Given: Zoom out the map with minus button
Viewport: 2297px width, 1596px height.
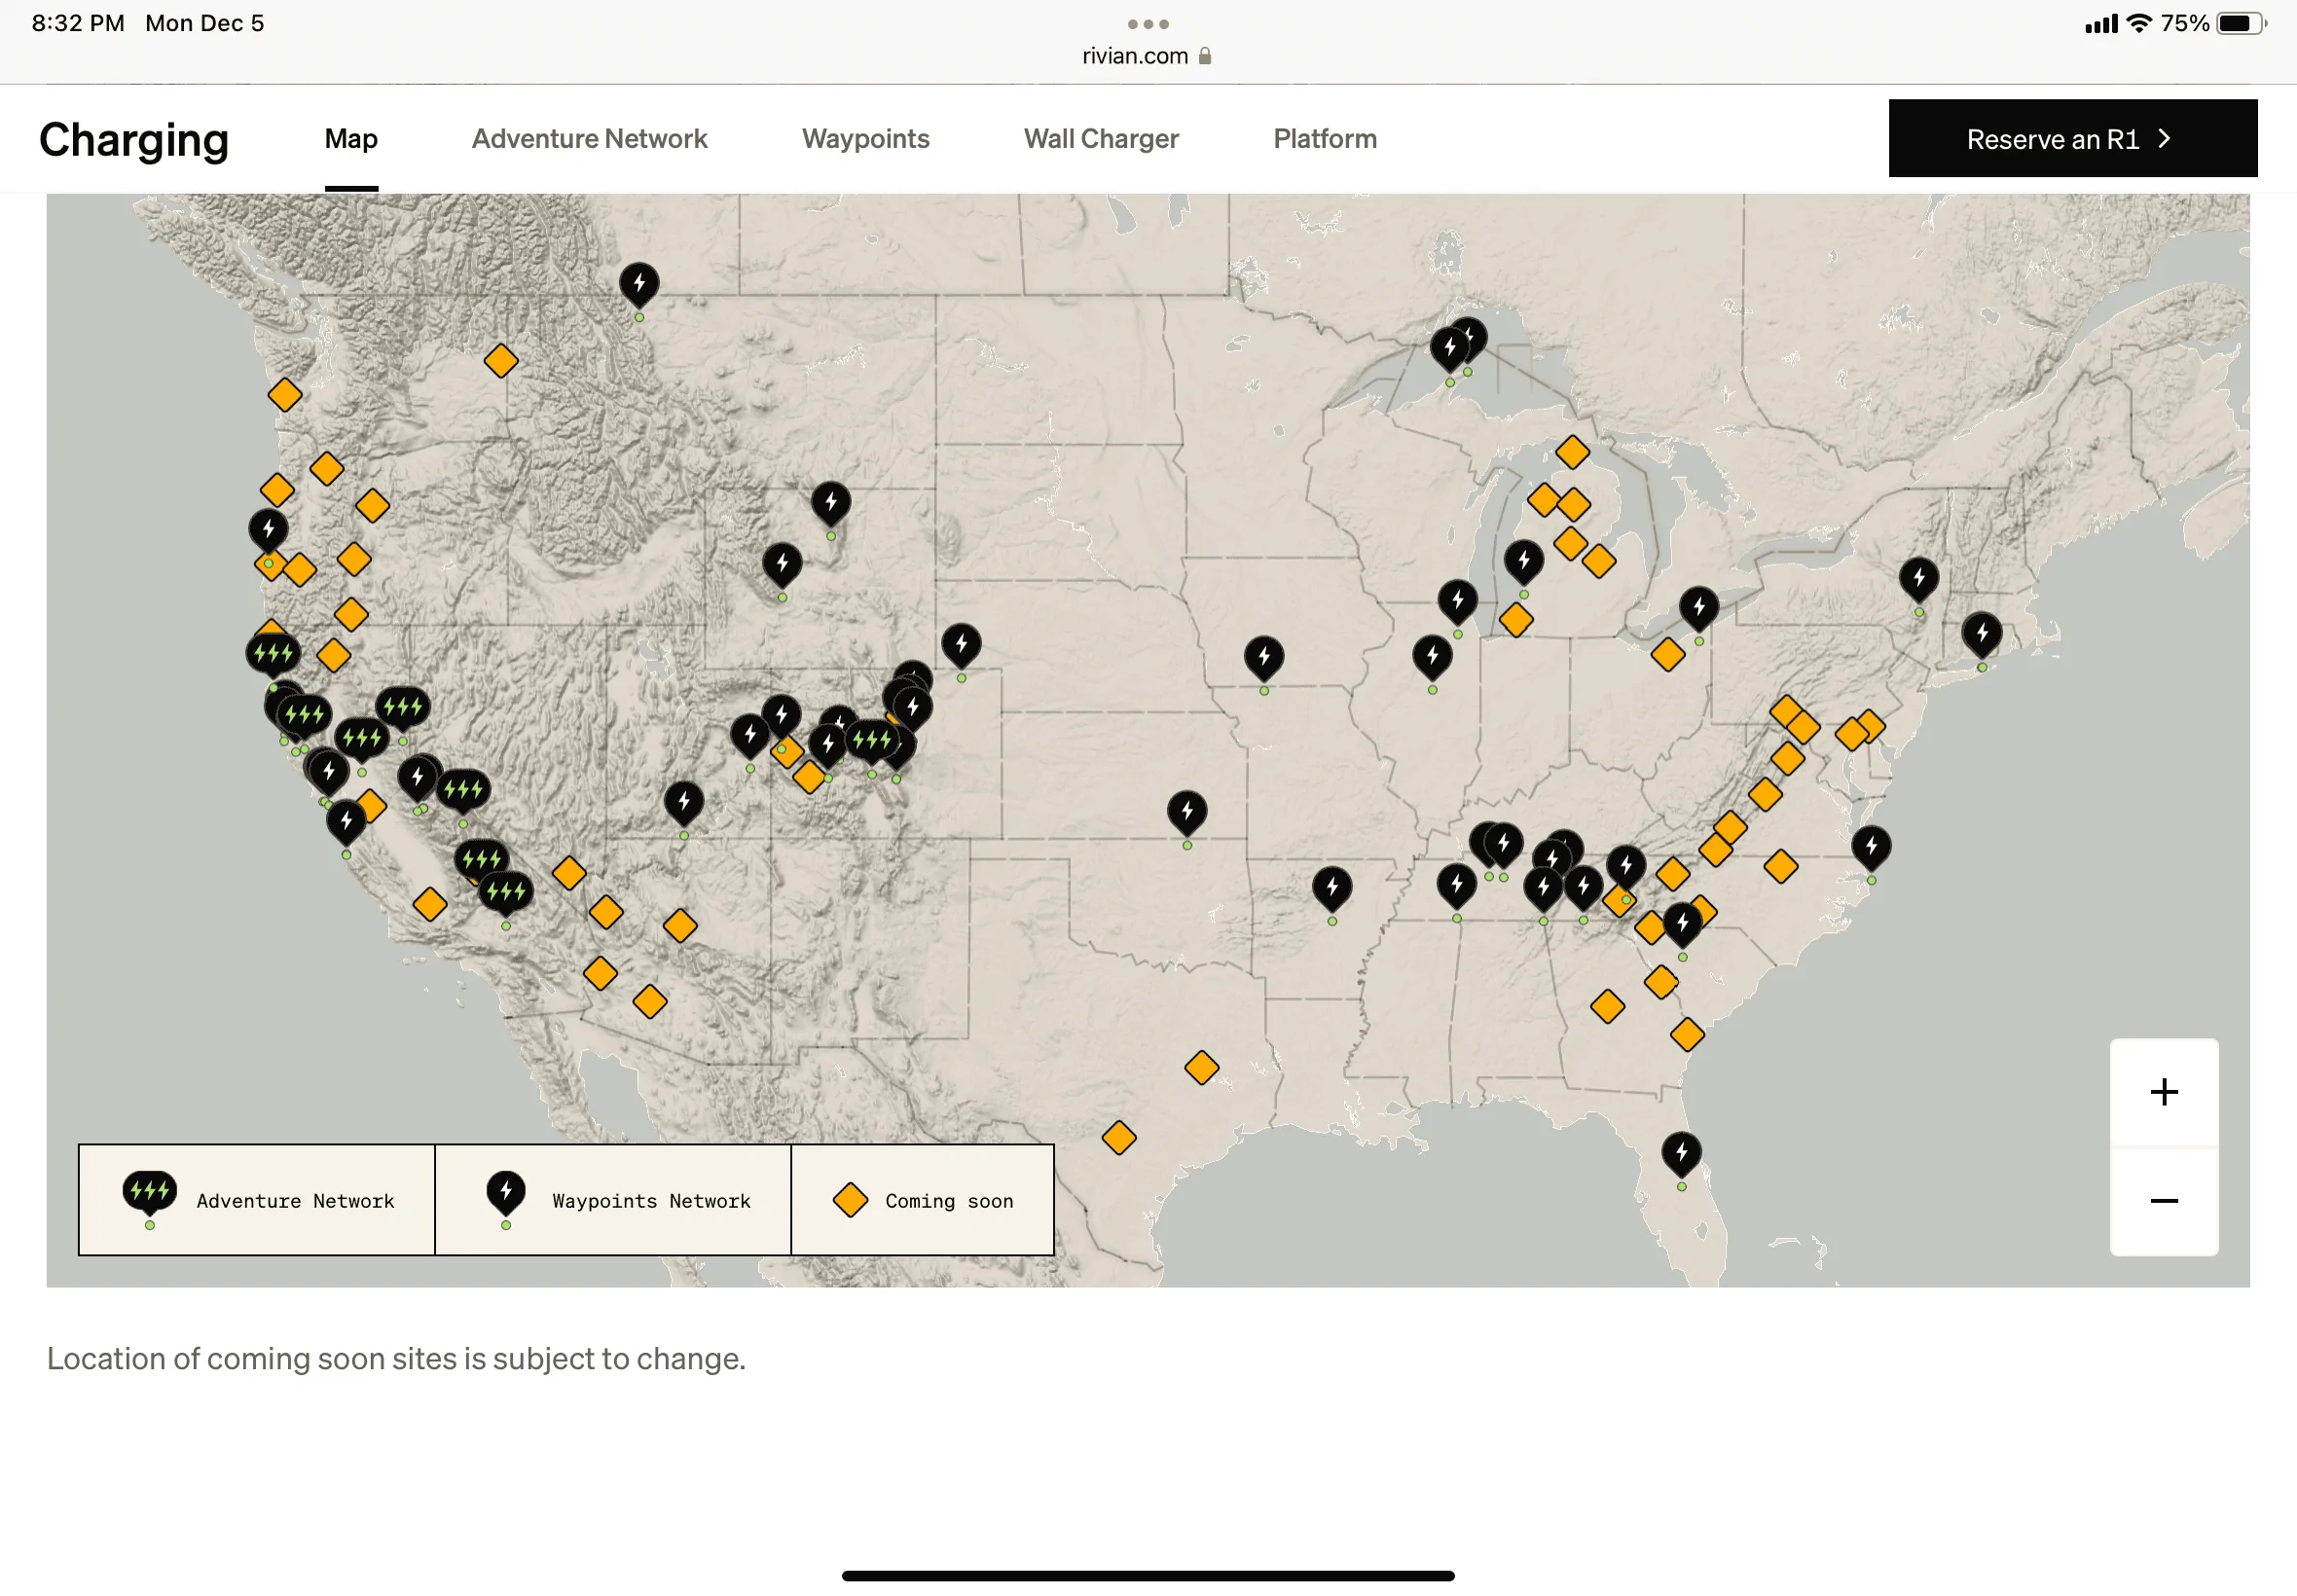Looking at the screenshot, I should [2163, 1200].
